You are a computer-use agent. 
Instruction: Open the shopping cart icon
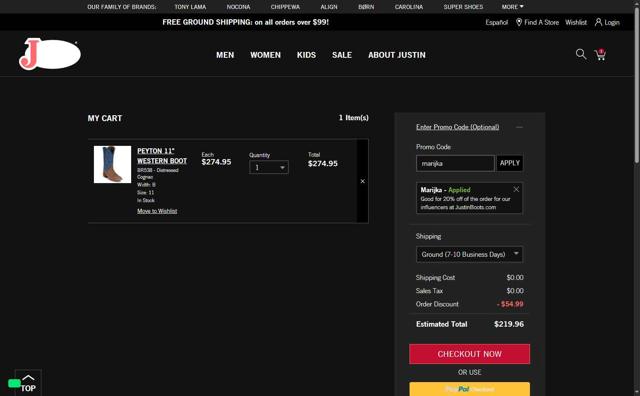click(600, 55)
